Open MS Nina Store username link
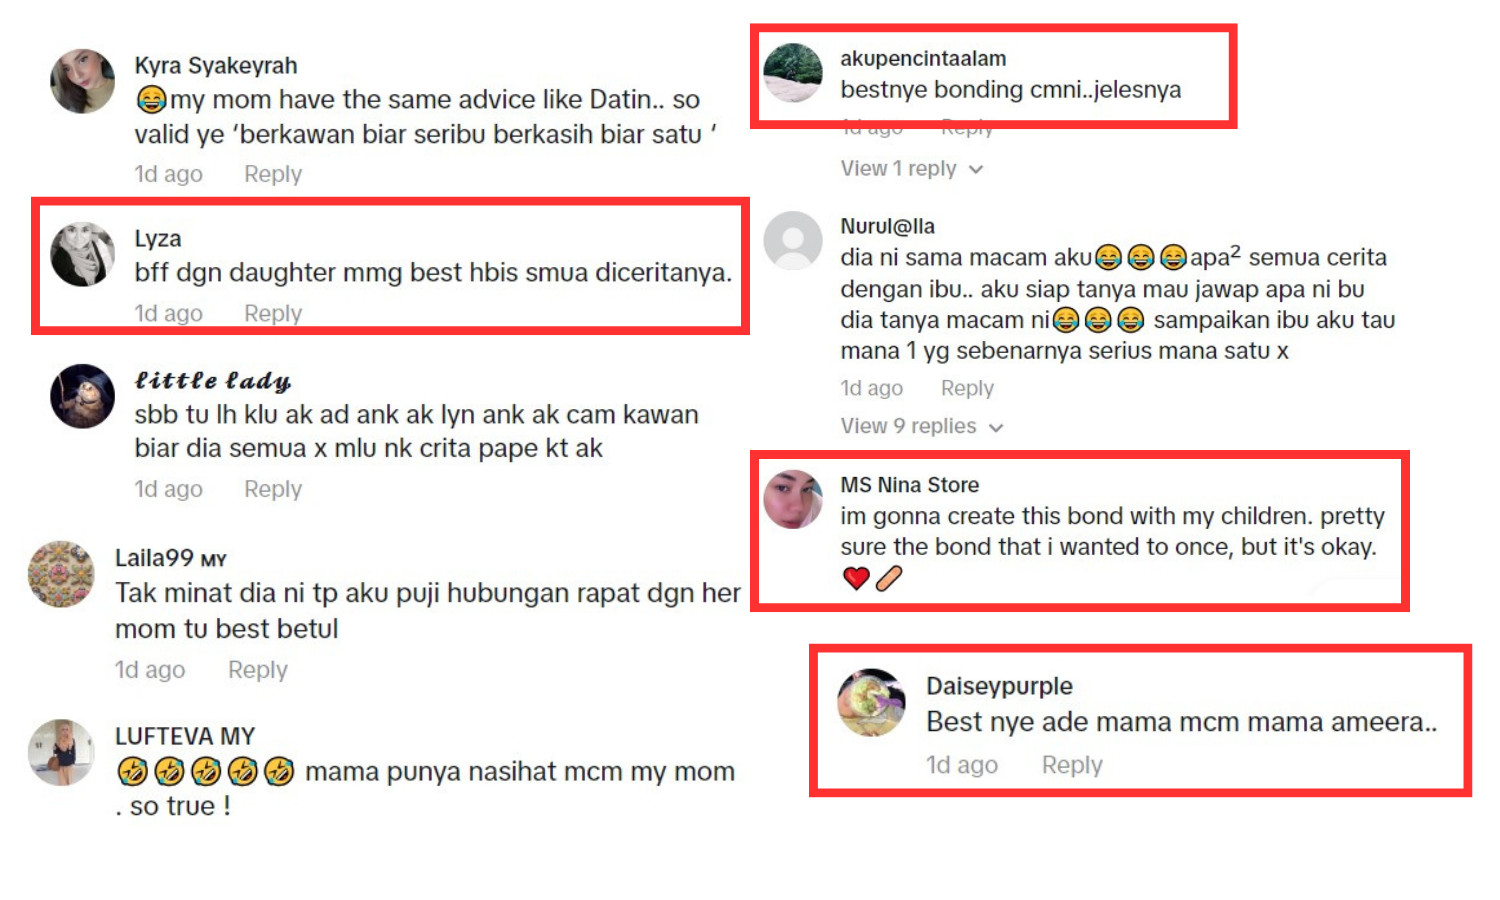 pos(909,485)
